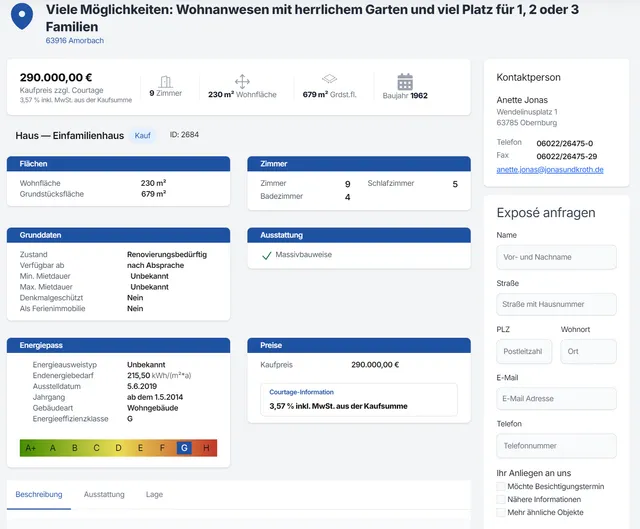
Task: Click the Telefonnummer input field
Action: click(x=556, y=446)
